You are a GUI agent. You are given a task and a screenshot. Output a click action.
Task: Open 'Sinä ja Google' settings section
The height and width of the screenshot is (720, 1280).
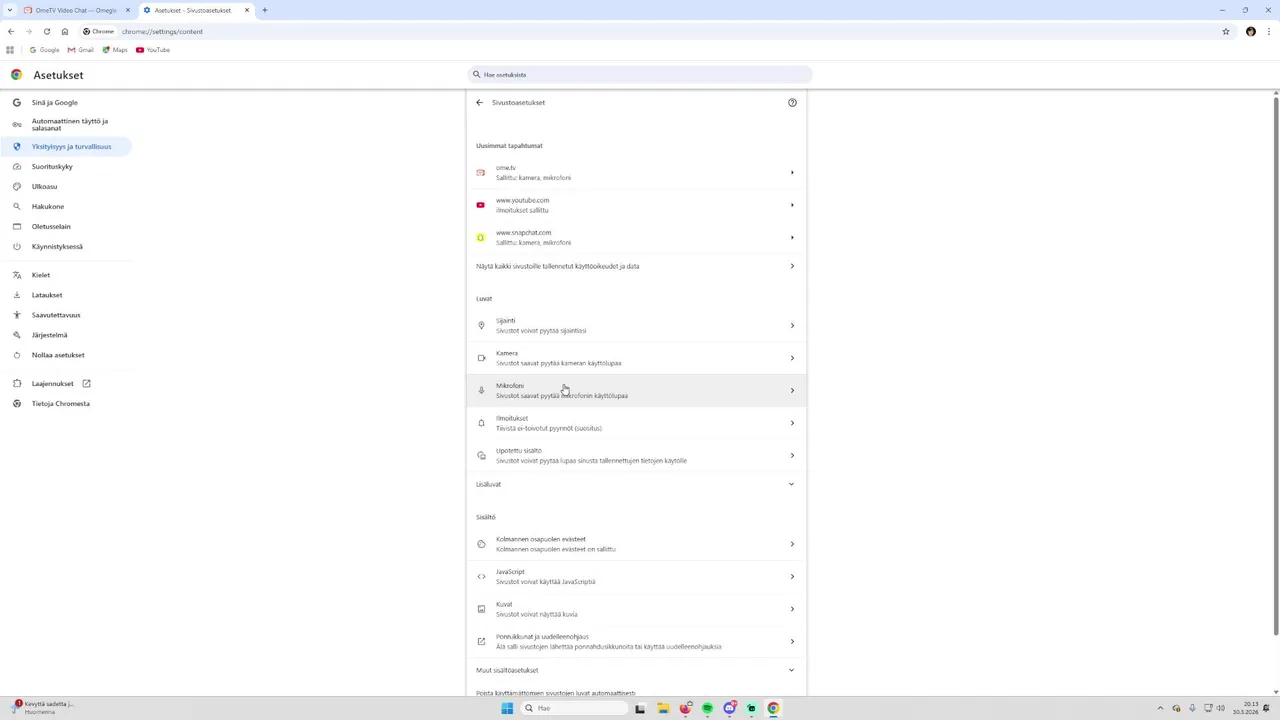click(66, 102)
